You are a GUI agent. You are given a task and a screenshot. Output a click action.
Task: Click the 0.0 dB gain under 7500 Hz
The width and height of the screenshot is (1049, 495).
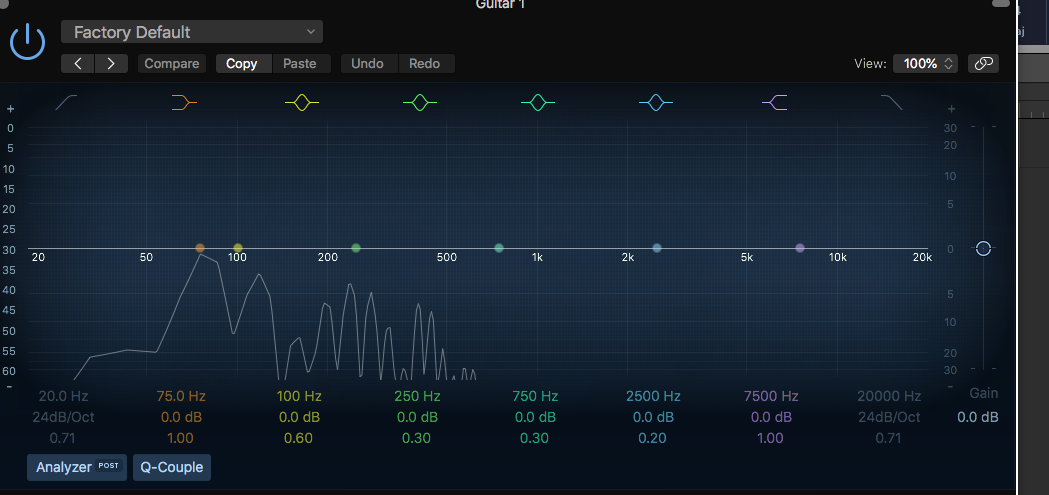coord(771,417)
